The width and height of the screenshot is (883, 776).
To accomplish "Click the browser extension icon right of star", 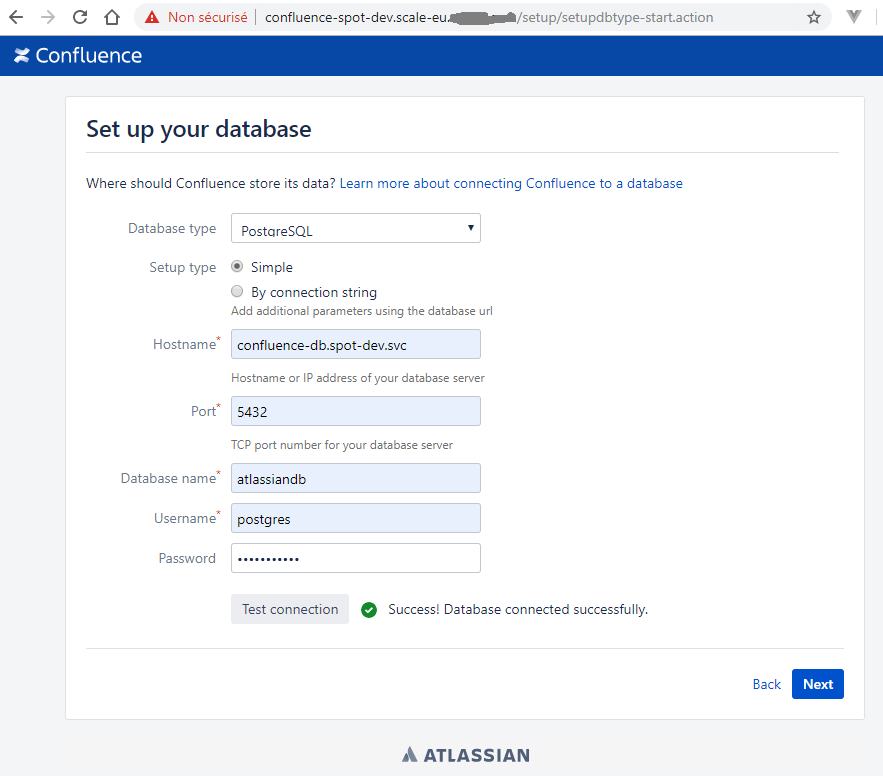I will click(x=854, y=17).
